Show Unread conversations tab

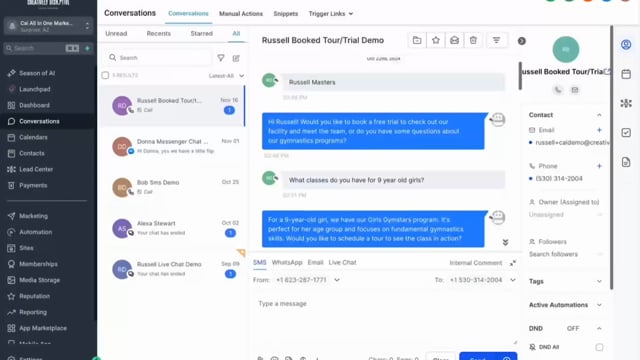point(116,33)
